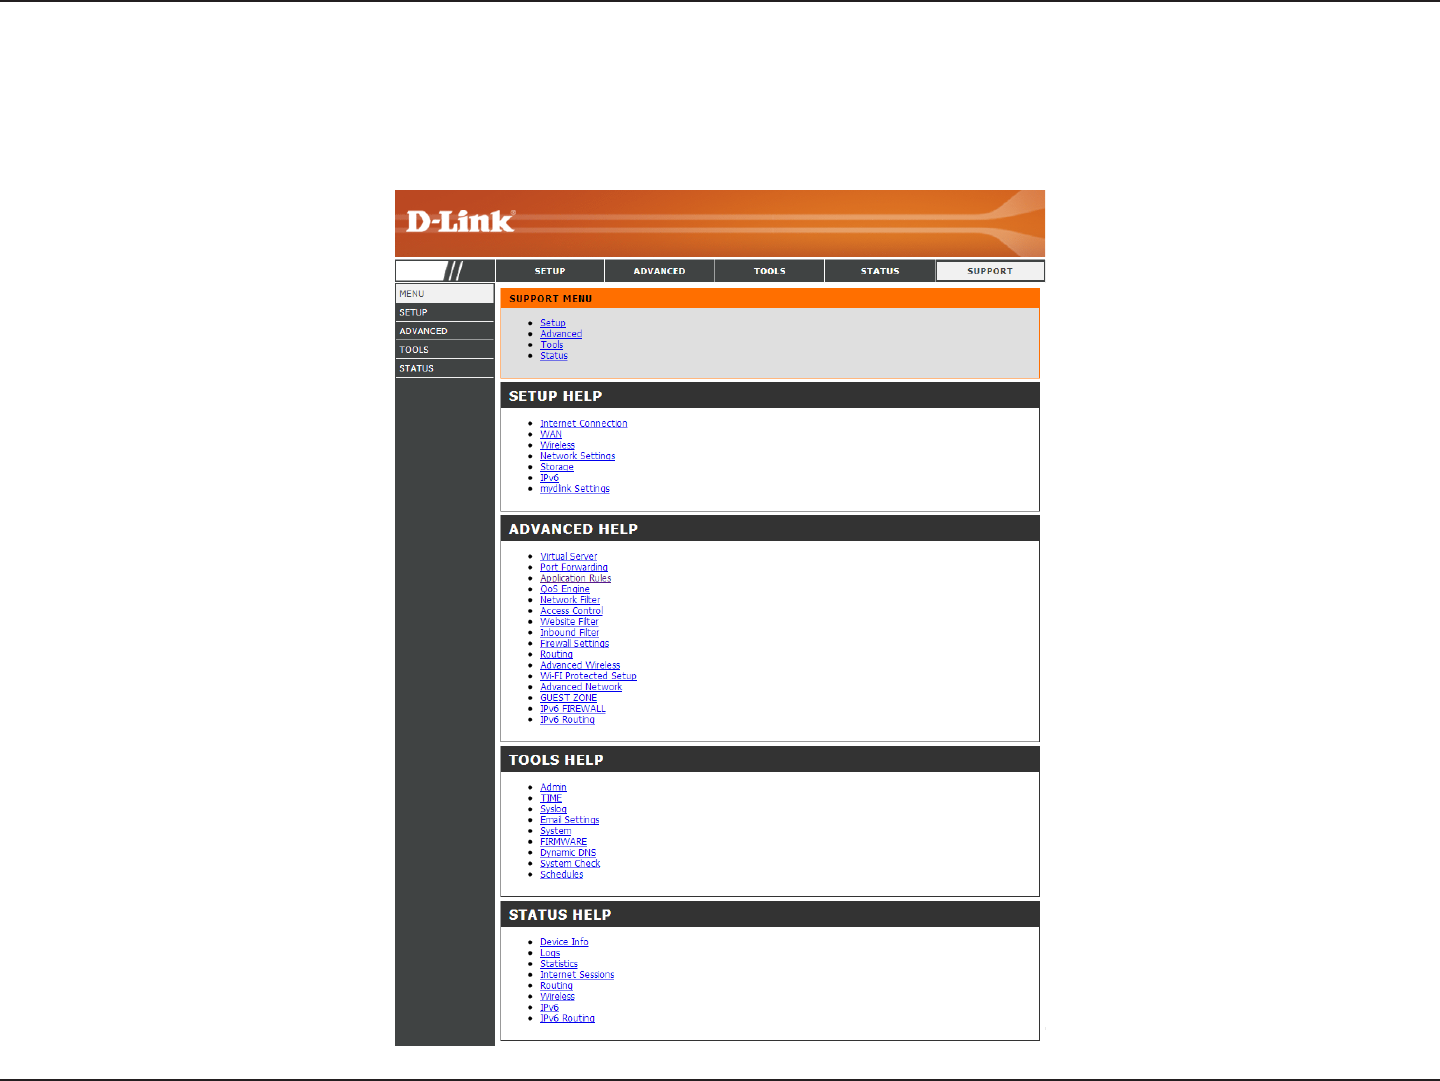Open IPv6 Routing link under Status Help

coord(568,1020)
